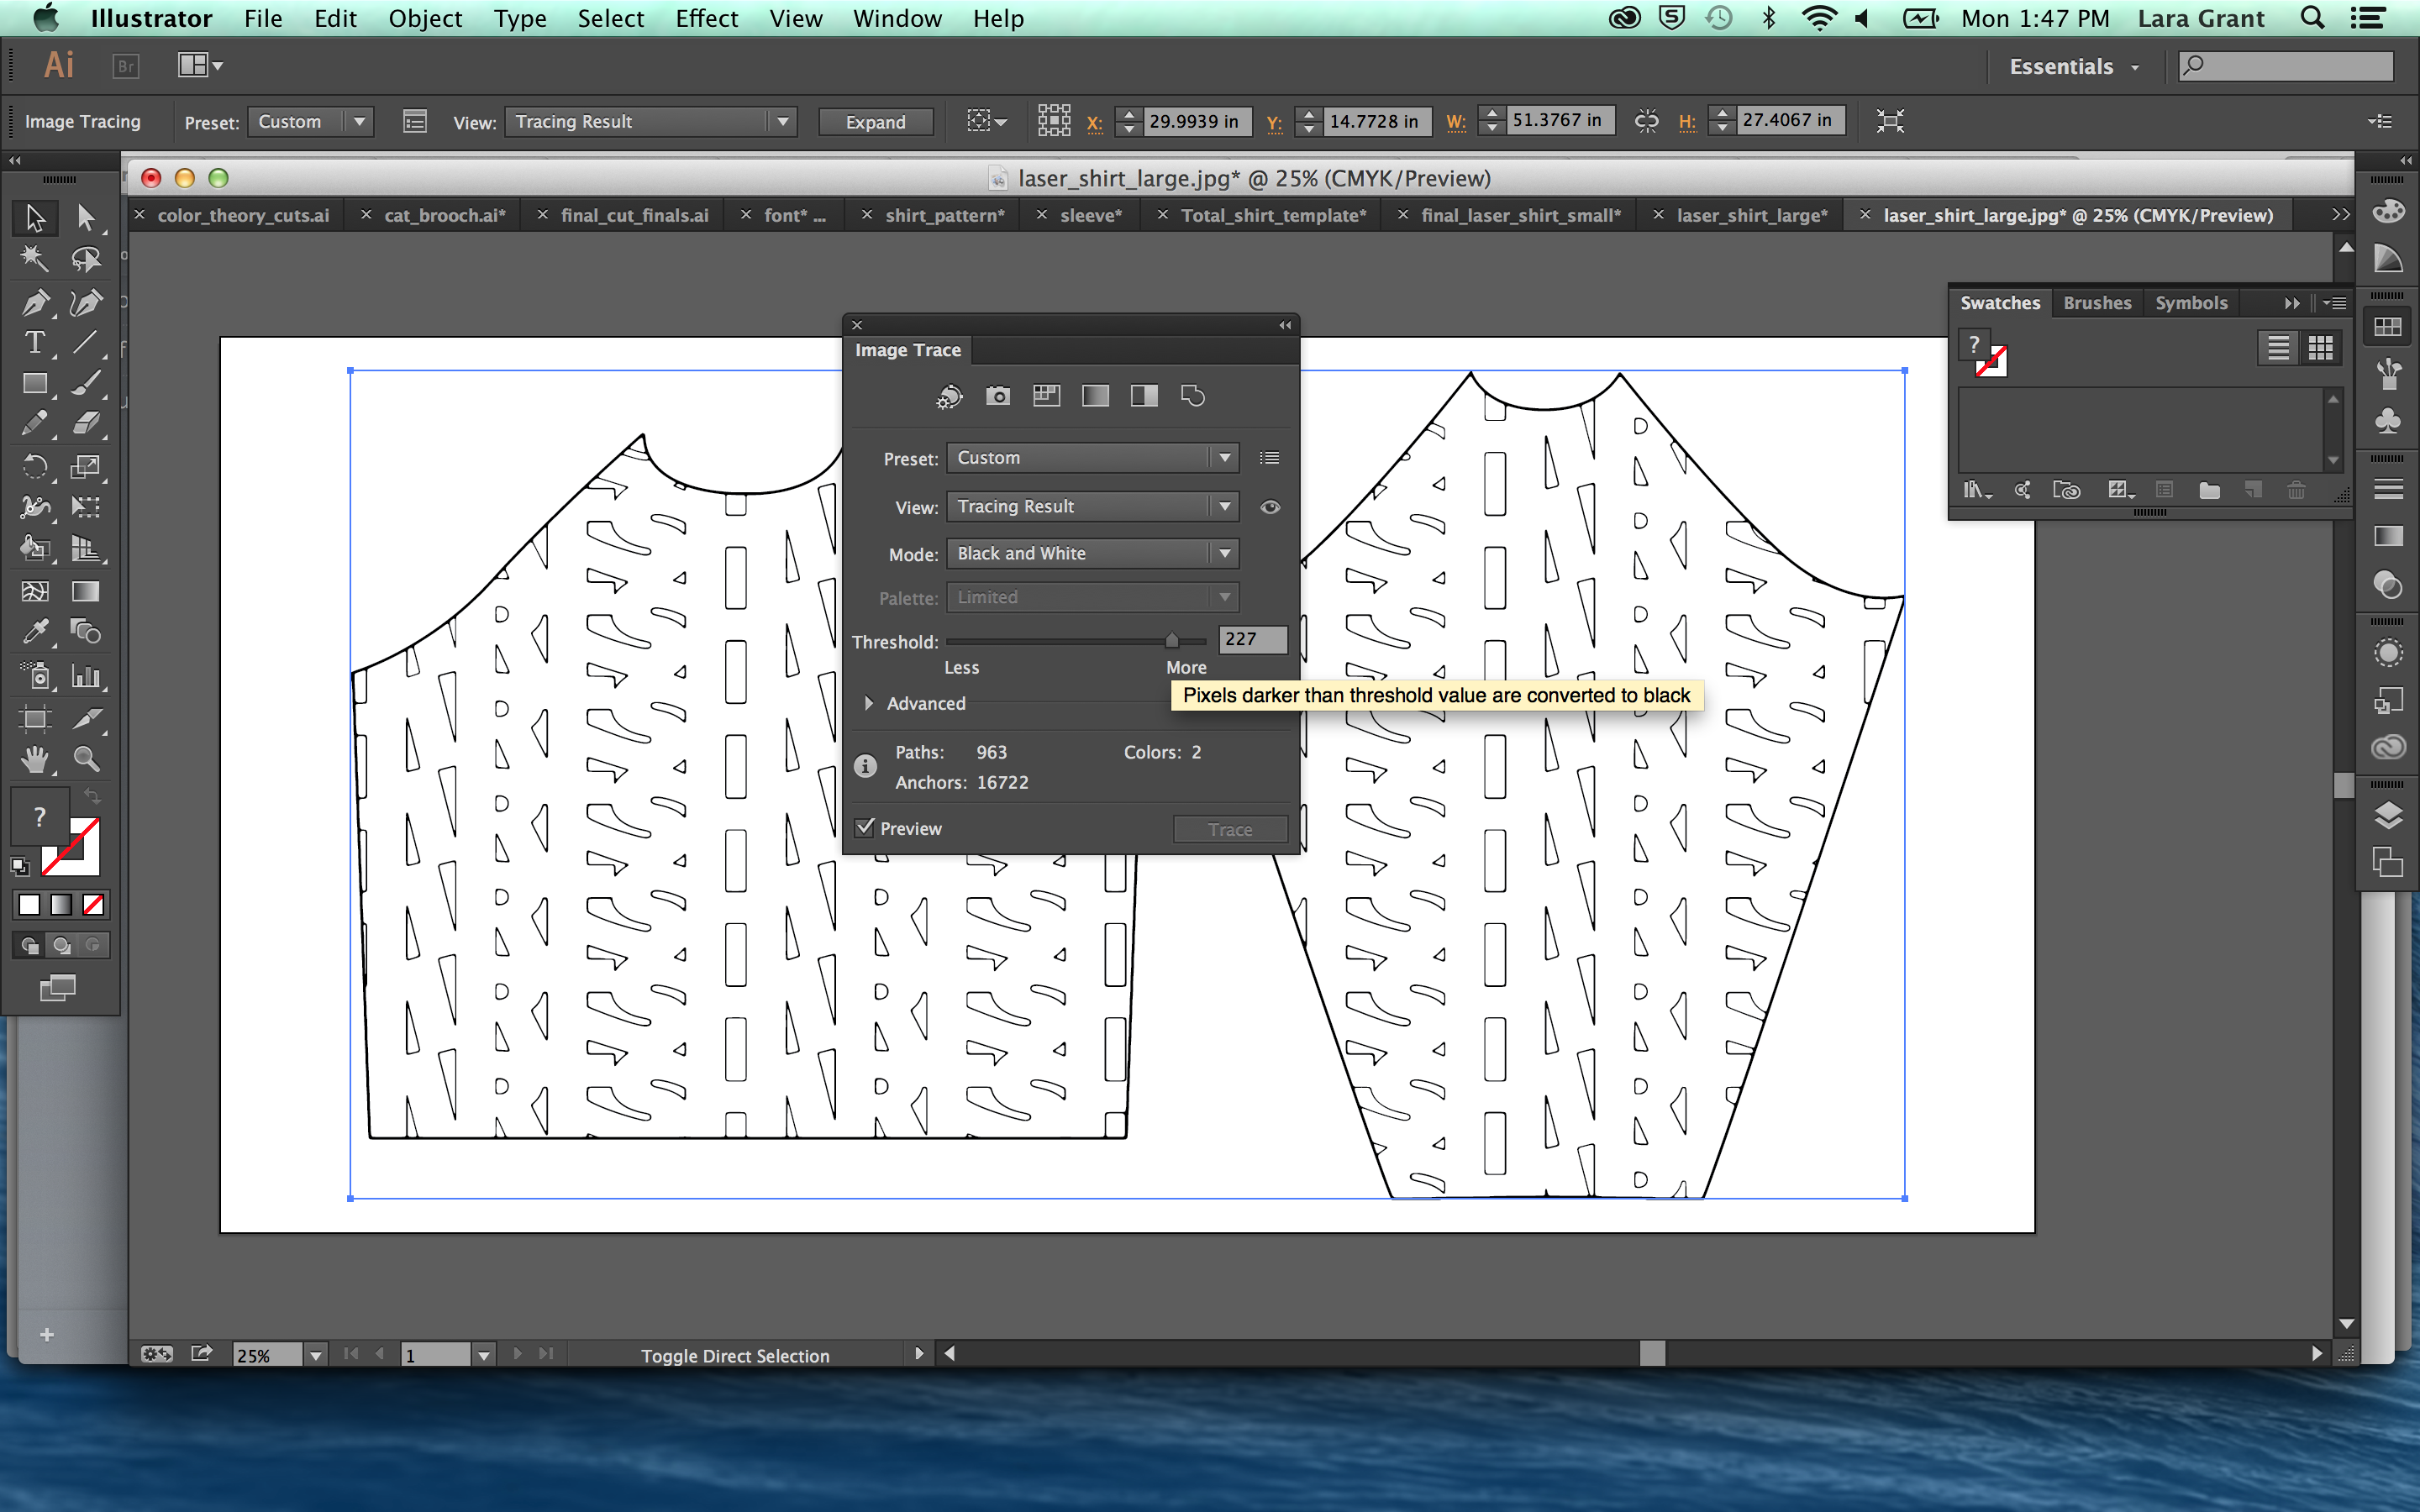Screen dimensions: 2420x1512
Task: Toggle Preview checkbox in Image Trace
Action: pyautogui.click(x=865, y=827)
